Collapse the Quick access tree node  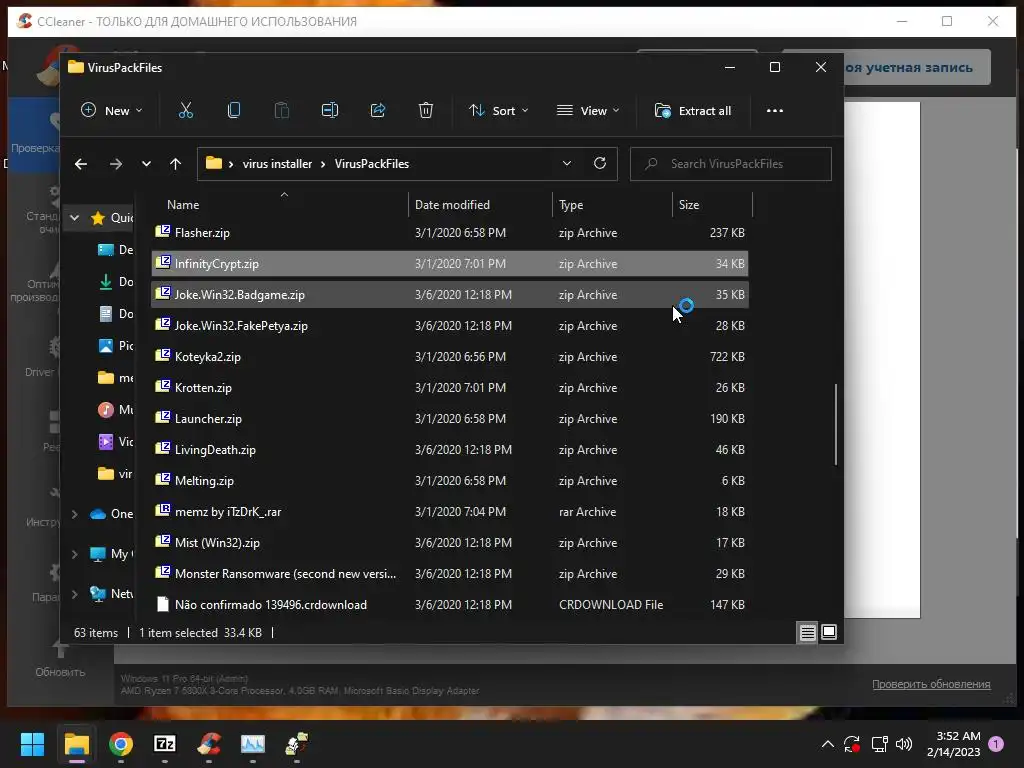[74, 217]
